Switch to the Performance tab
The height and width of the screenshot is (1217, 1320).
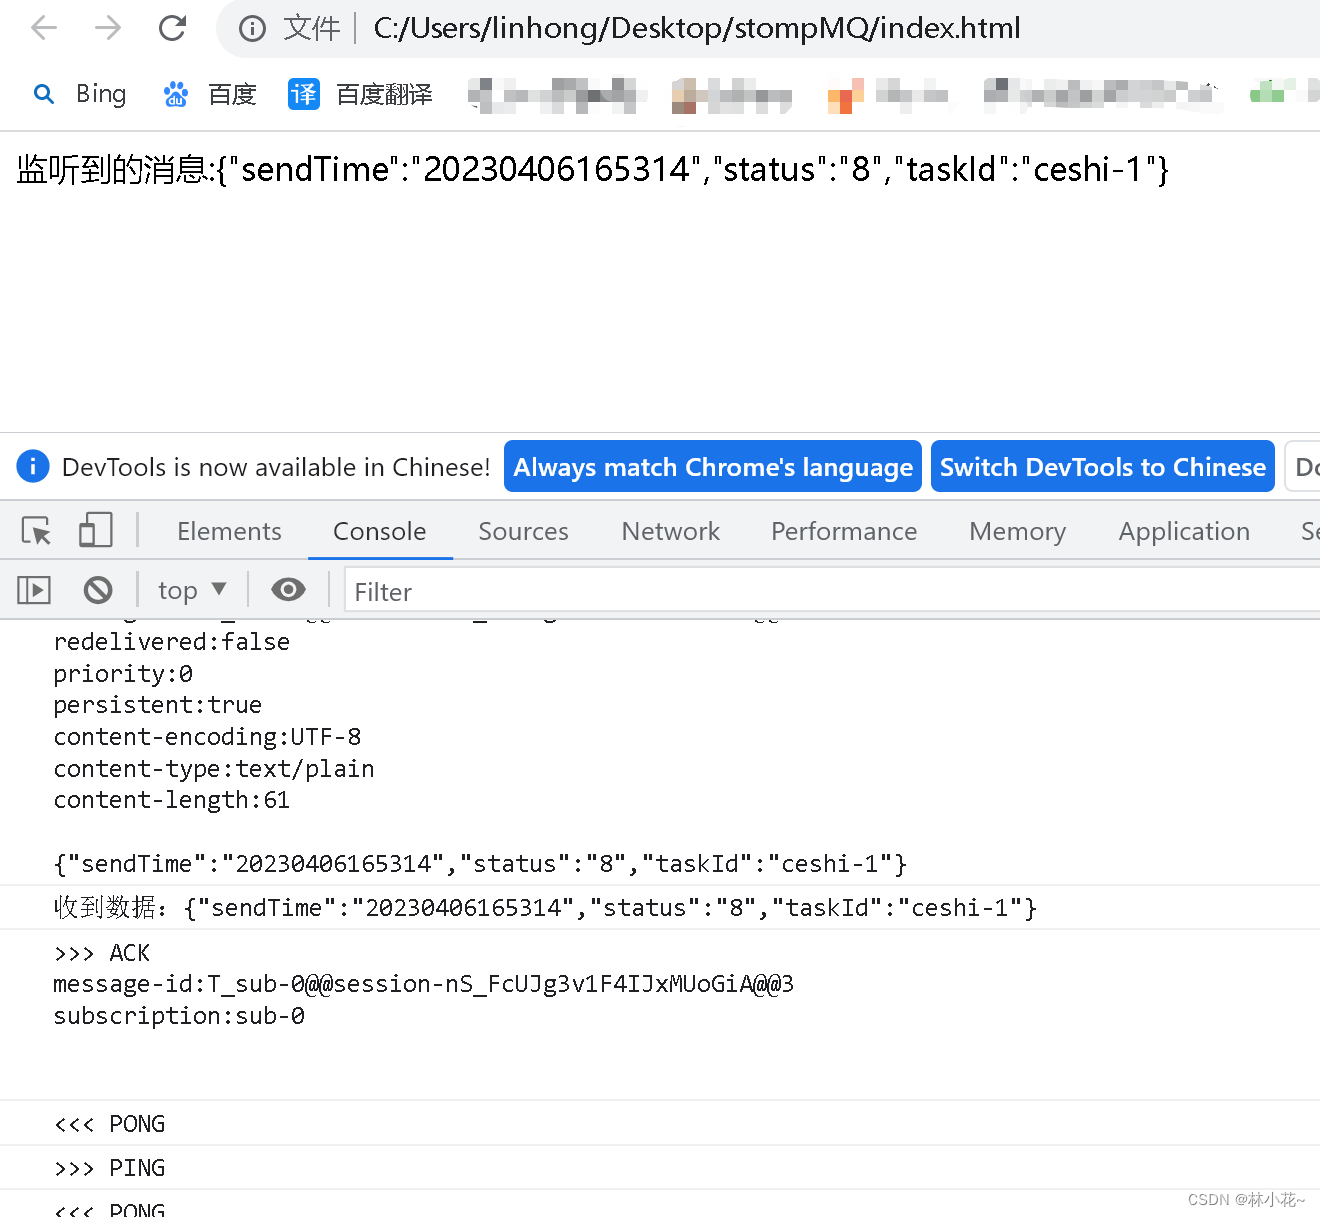(844, 531)
